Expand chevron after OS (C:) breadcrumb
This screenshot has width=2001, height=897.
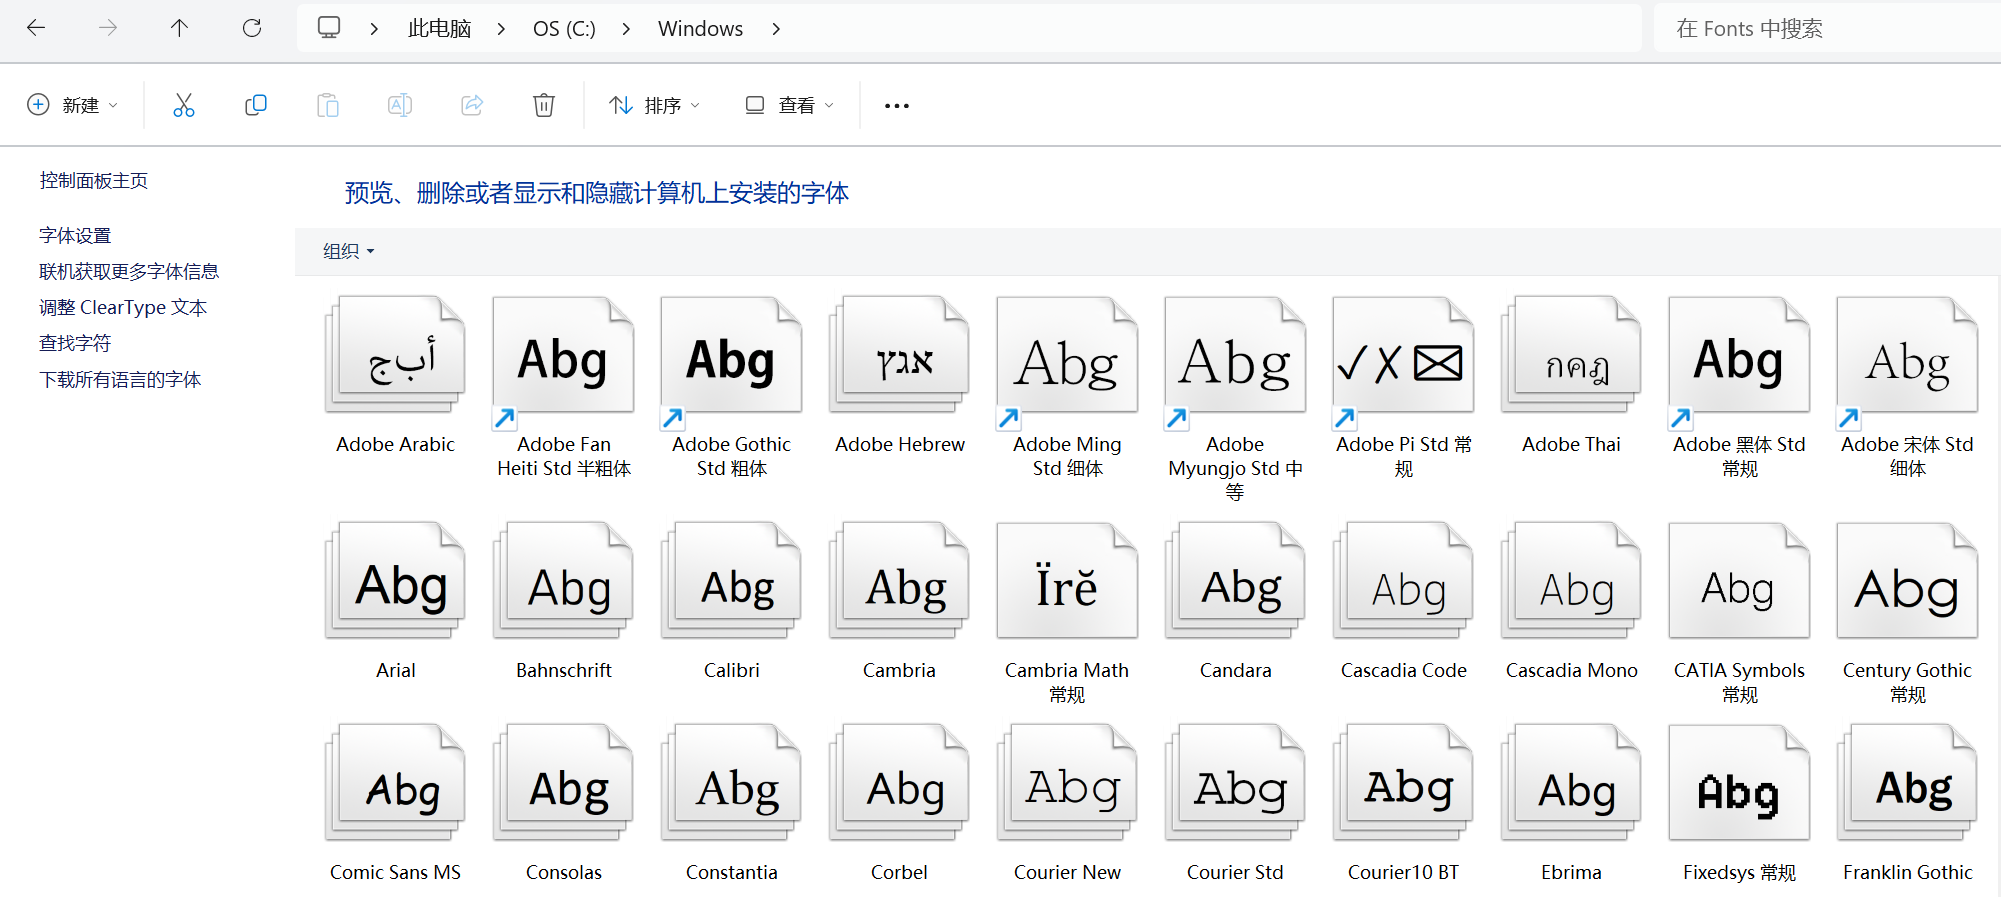click(626, 29)
